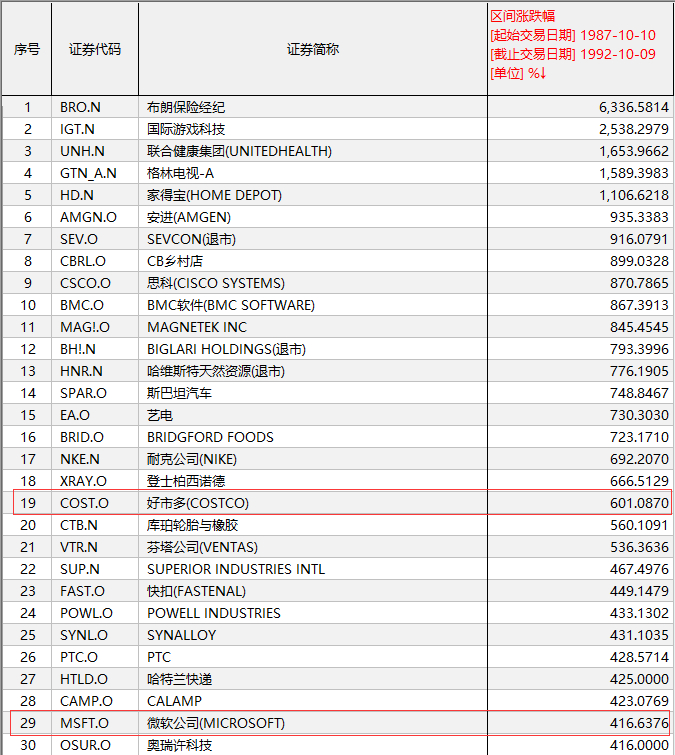Click the 证券简称 column header
The width and height of the screenshot is (675, 755).
pyautogui.click(x=313, y=49)
